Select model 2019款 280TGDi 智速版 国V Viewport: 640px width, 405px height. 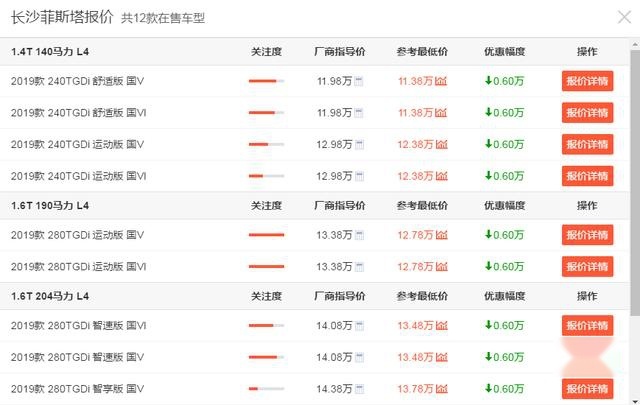point(78,358)
